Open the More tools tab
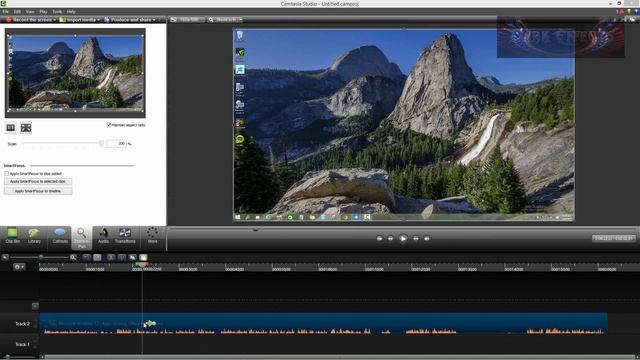The image size is (640, 360). tap(153, 236)
